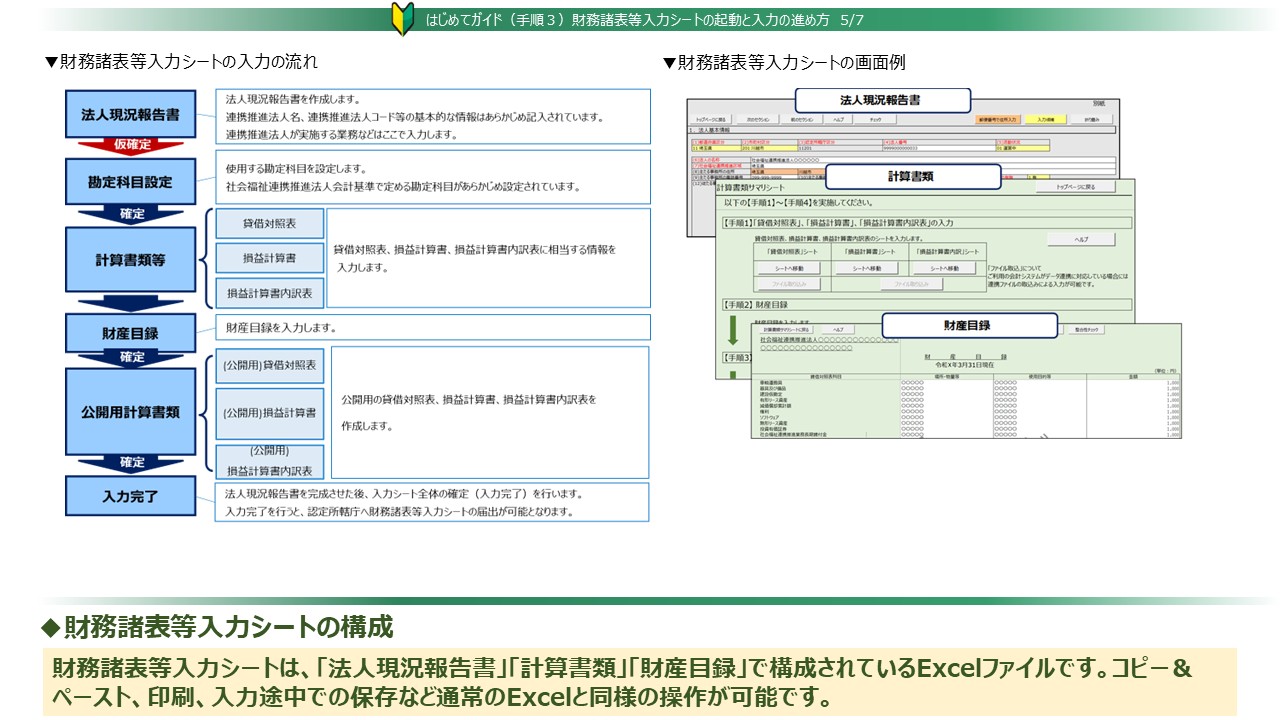Select the 法人現況報告書 flow step box

[131, 115]
